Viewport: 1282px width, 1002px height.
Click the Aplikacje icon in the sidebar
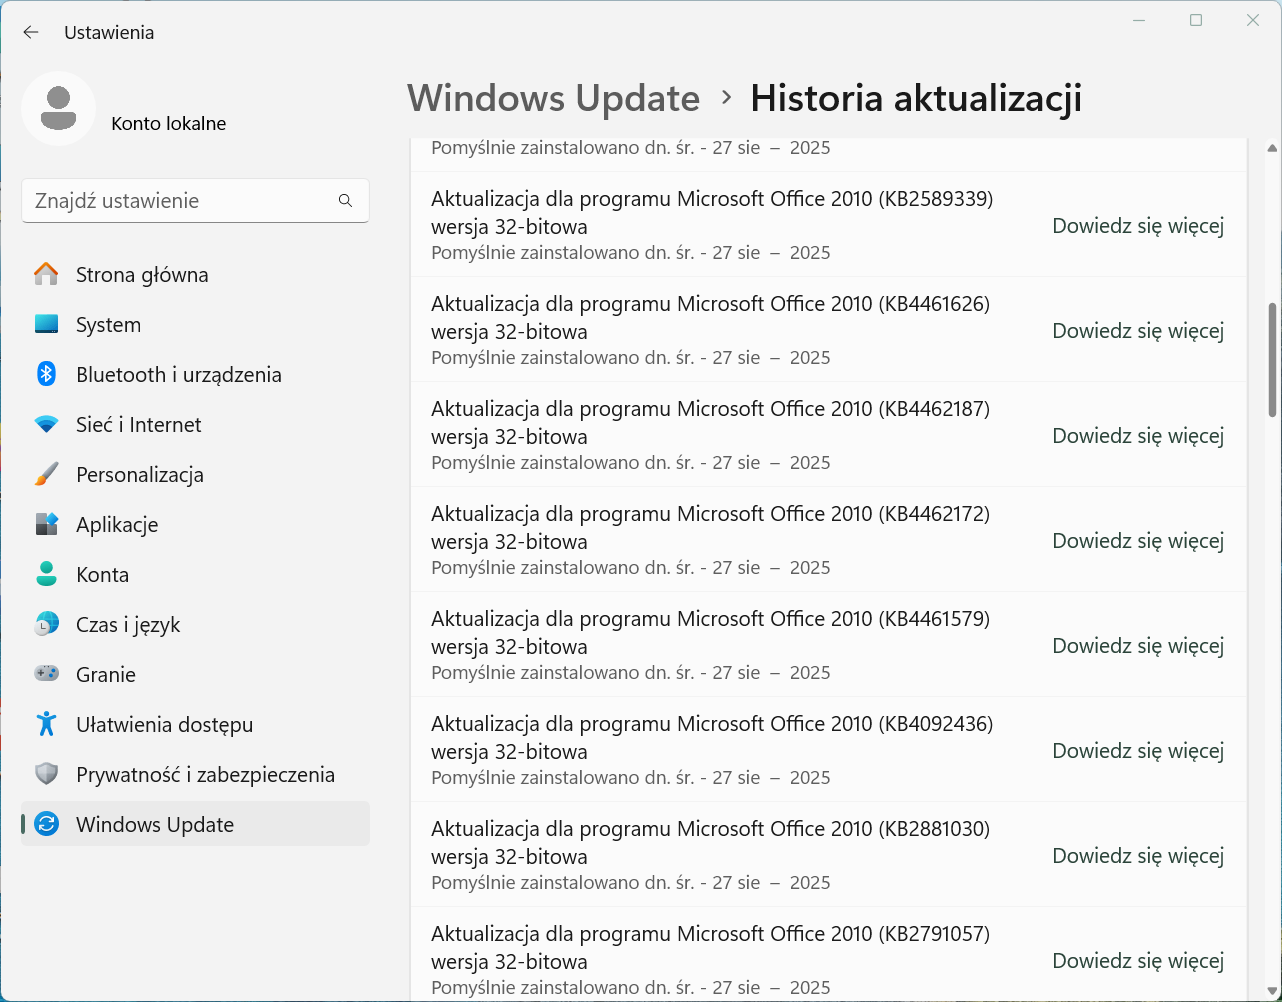click(46, 524)
